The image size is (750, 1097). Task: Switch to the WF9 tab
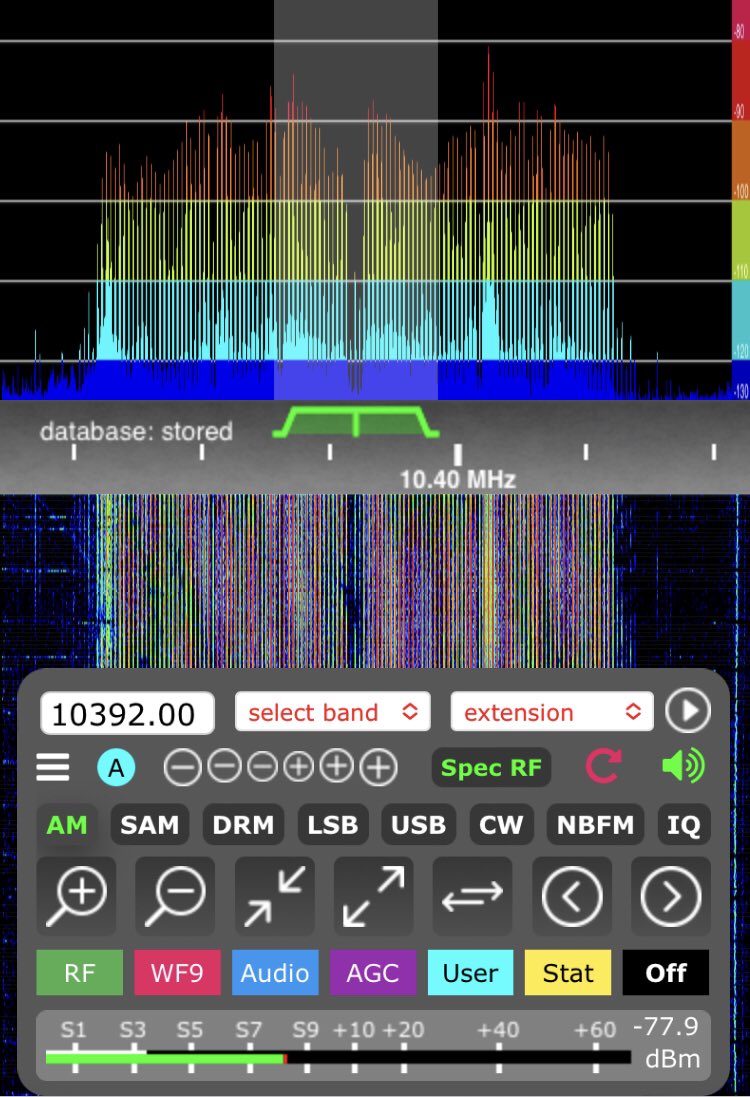click(177, 973)
